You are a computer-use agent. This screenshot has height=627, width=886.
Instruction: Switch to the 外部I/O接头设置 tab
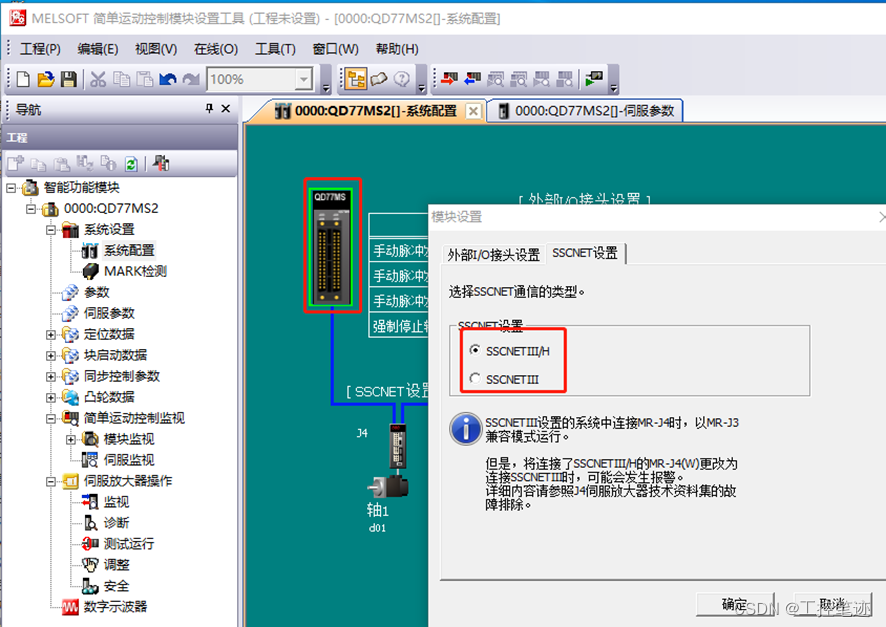click(494, 255)
